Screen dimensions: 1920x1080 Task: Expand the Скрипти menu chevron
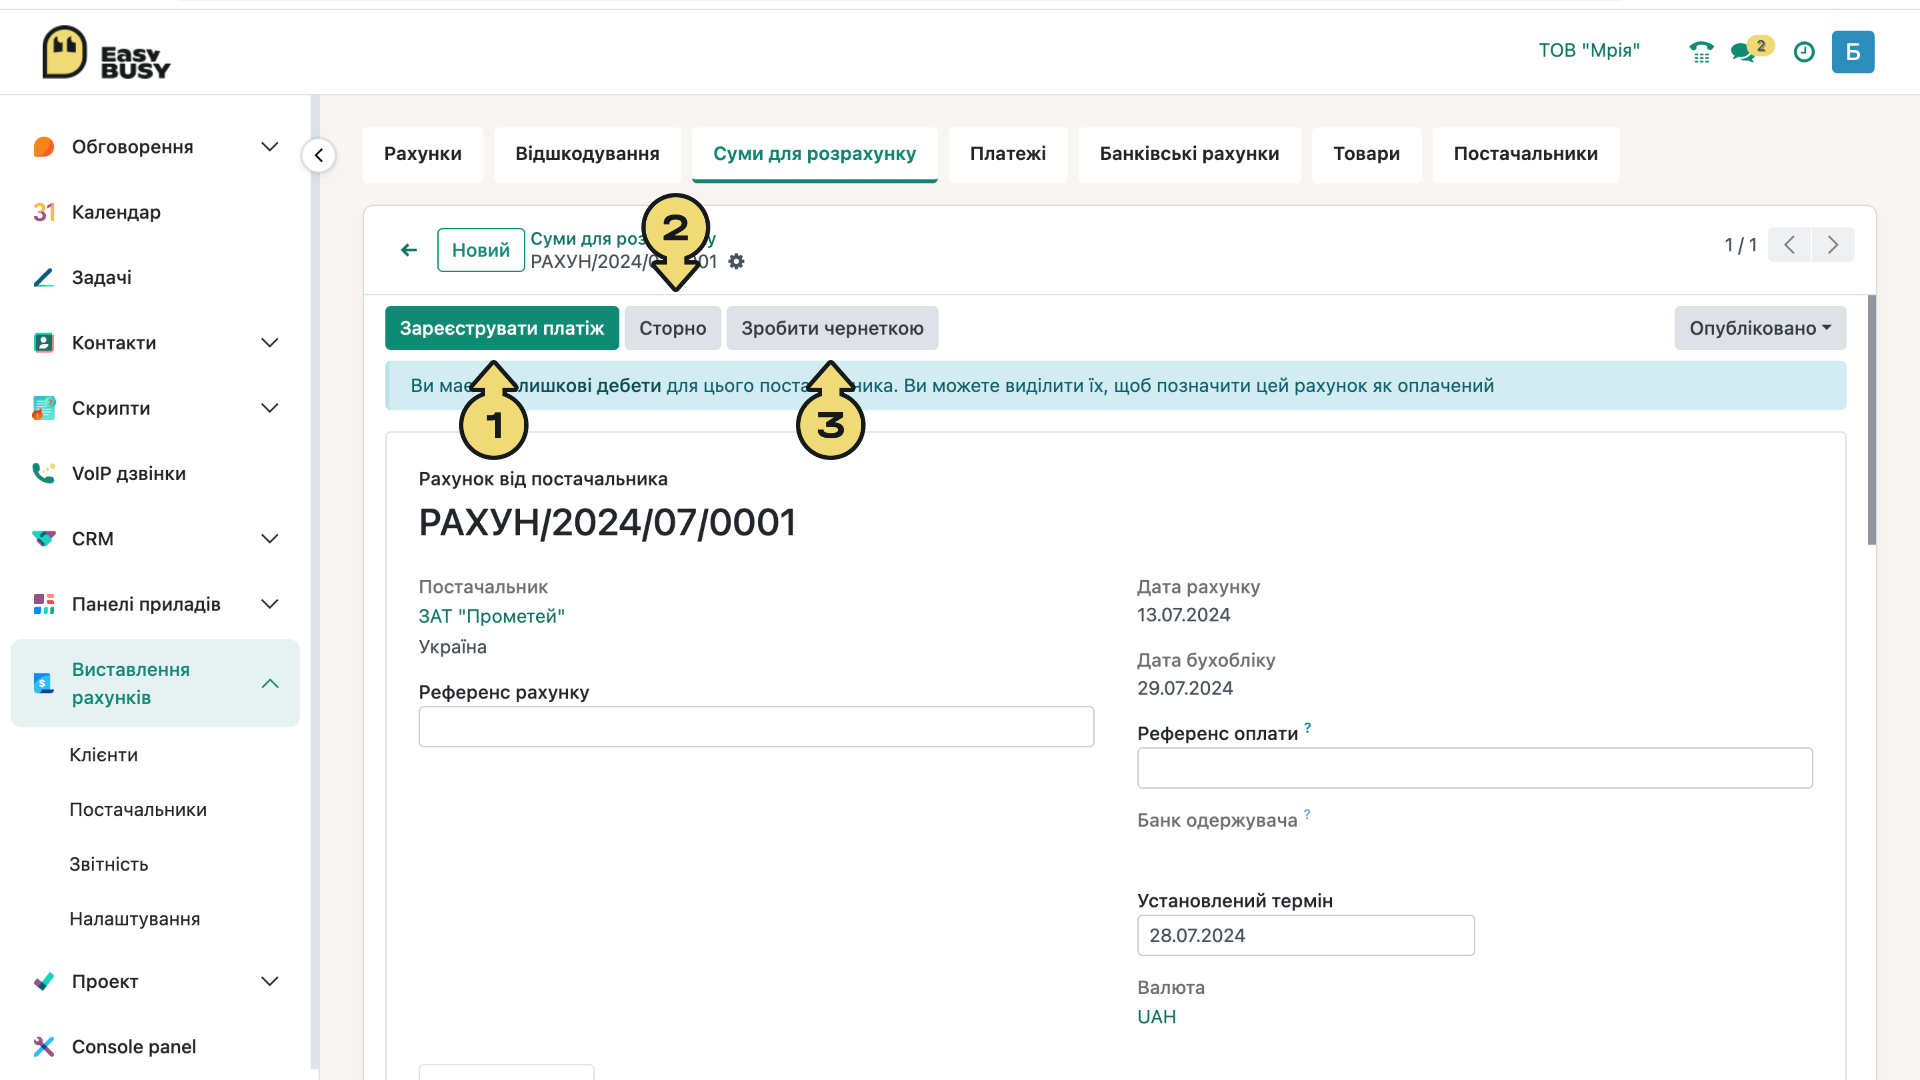click(270, 408)
